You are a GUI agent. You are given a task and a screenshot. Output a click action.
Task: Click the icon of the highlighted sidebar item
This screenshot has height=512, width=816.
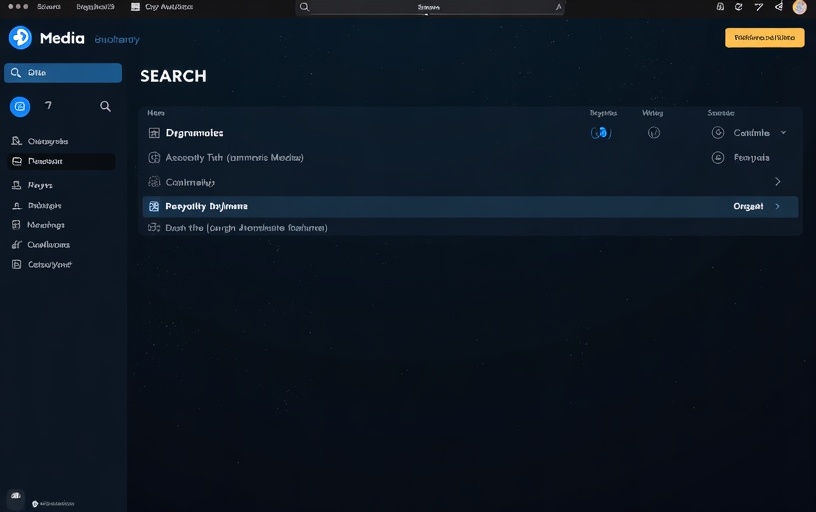click(17, 161)
